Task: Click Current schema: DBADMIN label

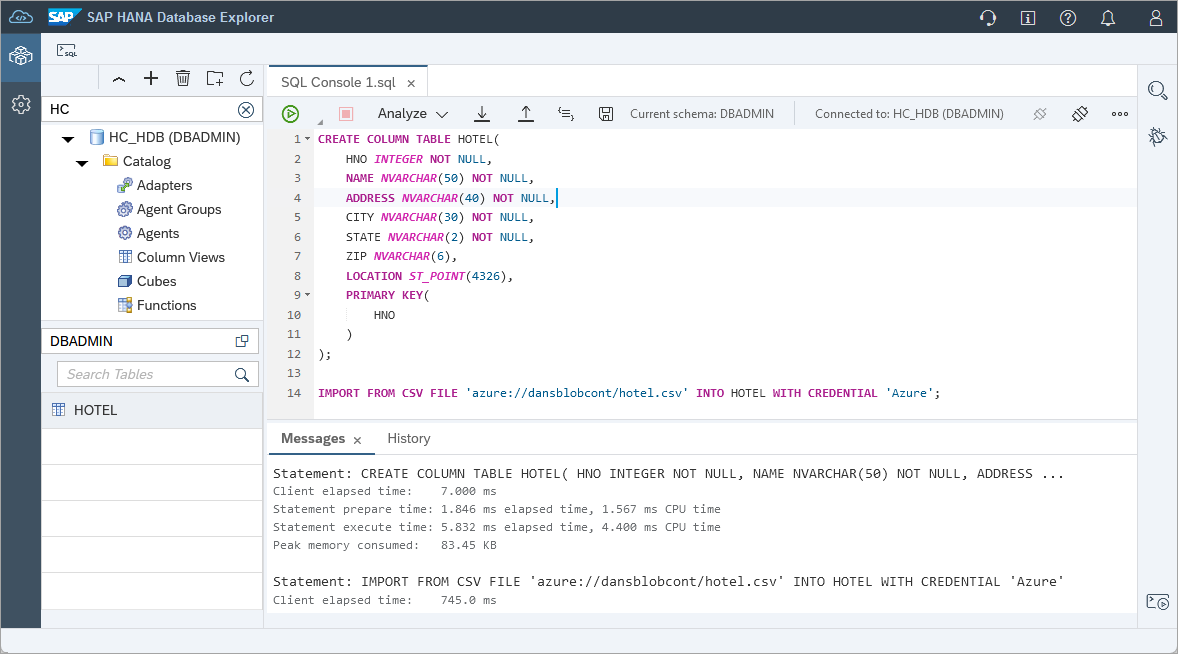Action: coord(702,114)
